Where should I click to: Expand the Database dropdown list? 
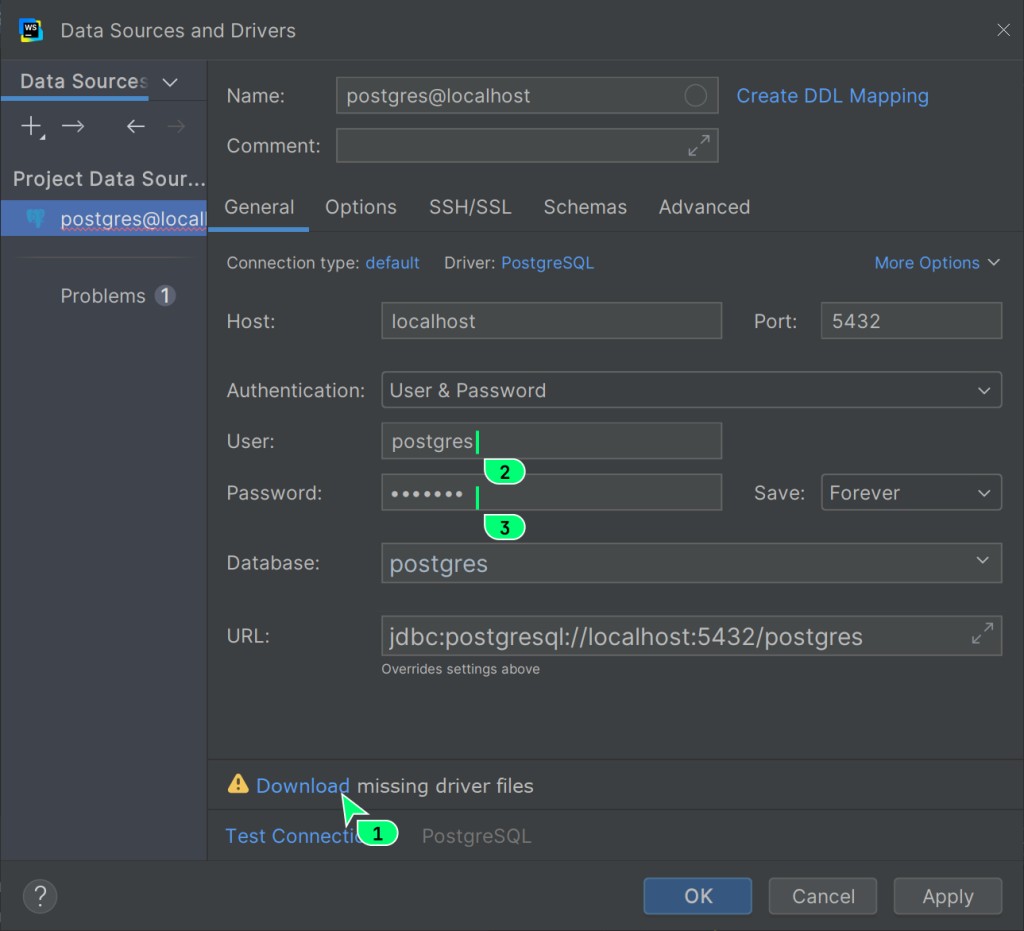click(982, 562)
